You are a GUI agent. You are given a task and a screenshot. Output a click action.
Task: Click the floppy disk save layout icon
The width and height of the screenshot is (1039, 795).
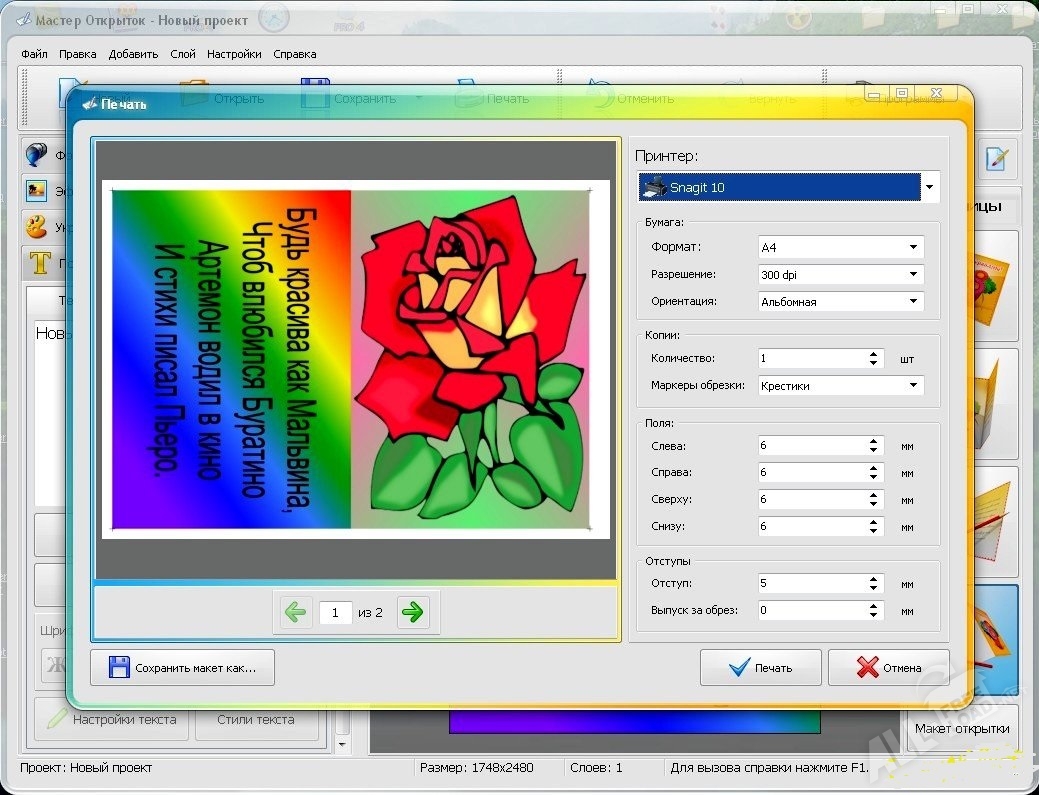tap(119, 667)
